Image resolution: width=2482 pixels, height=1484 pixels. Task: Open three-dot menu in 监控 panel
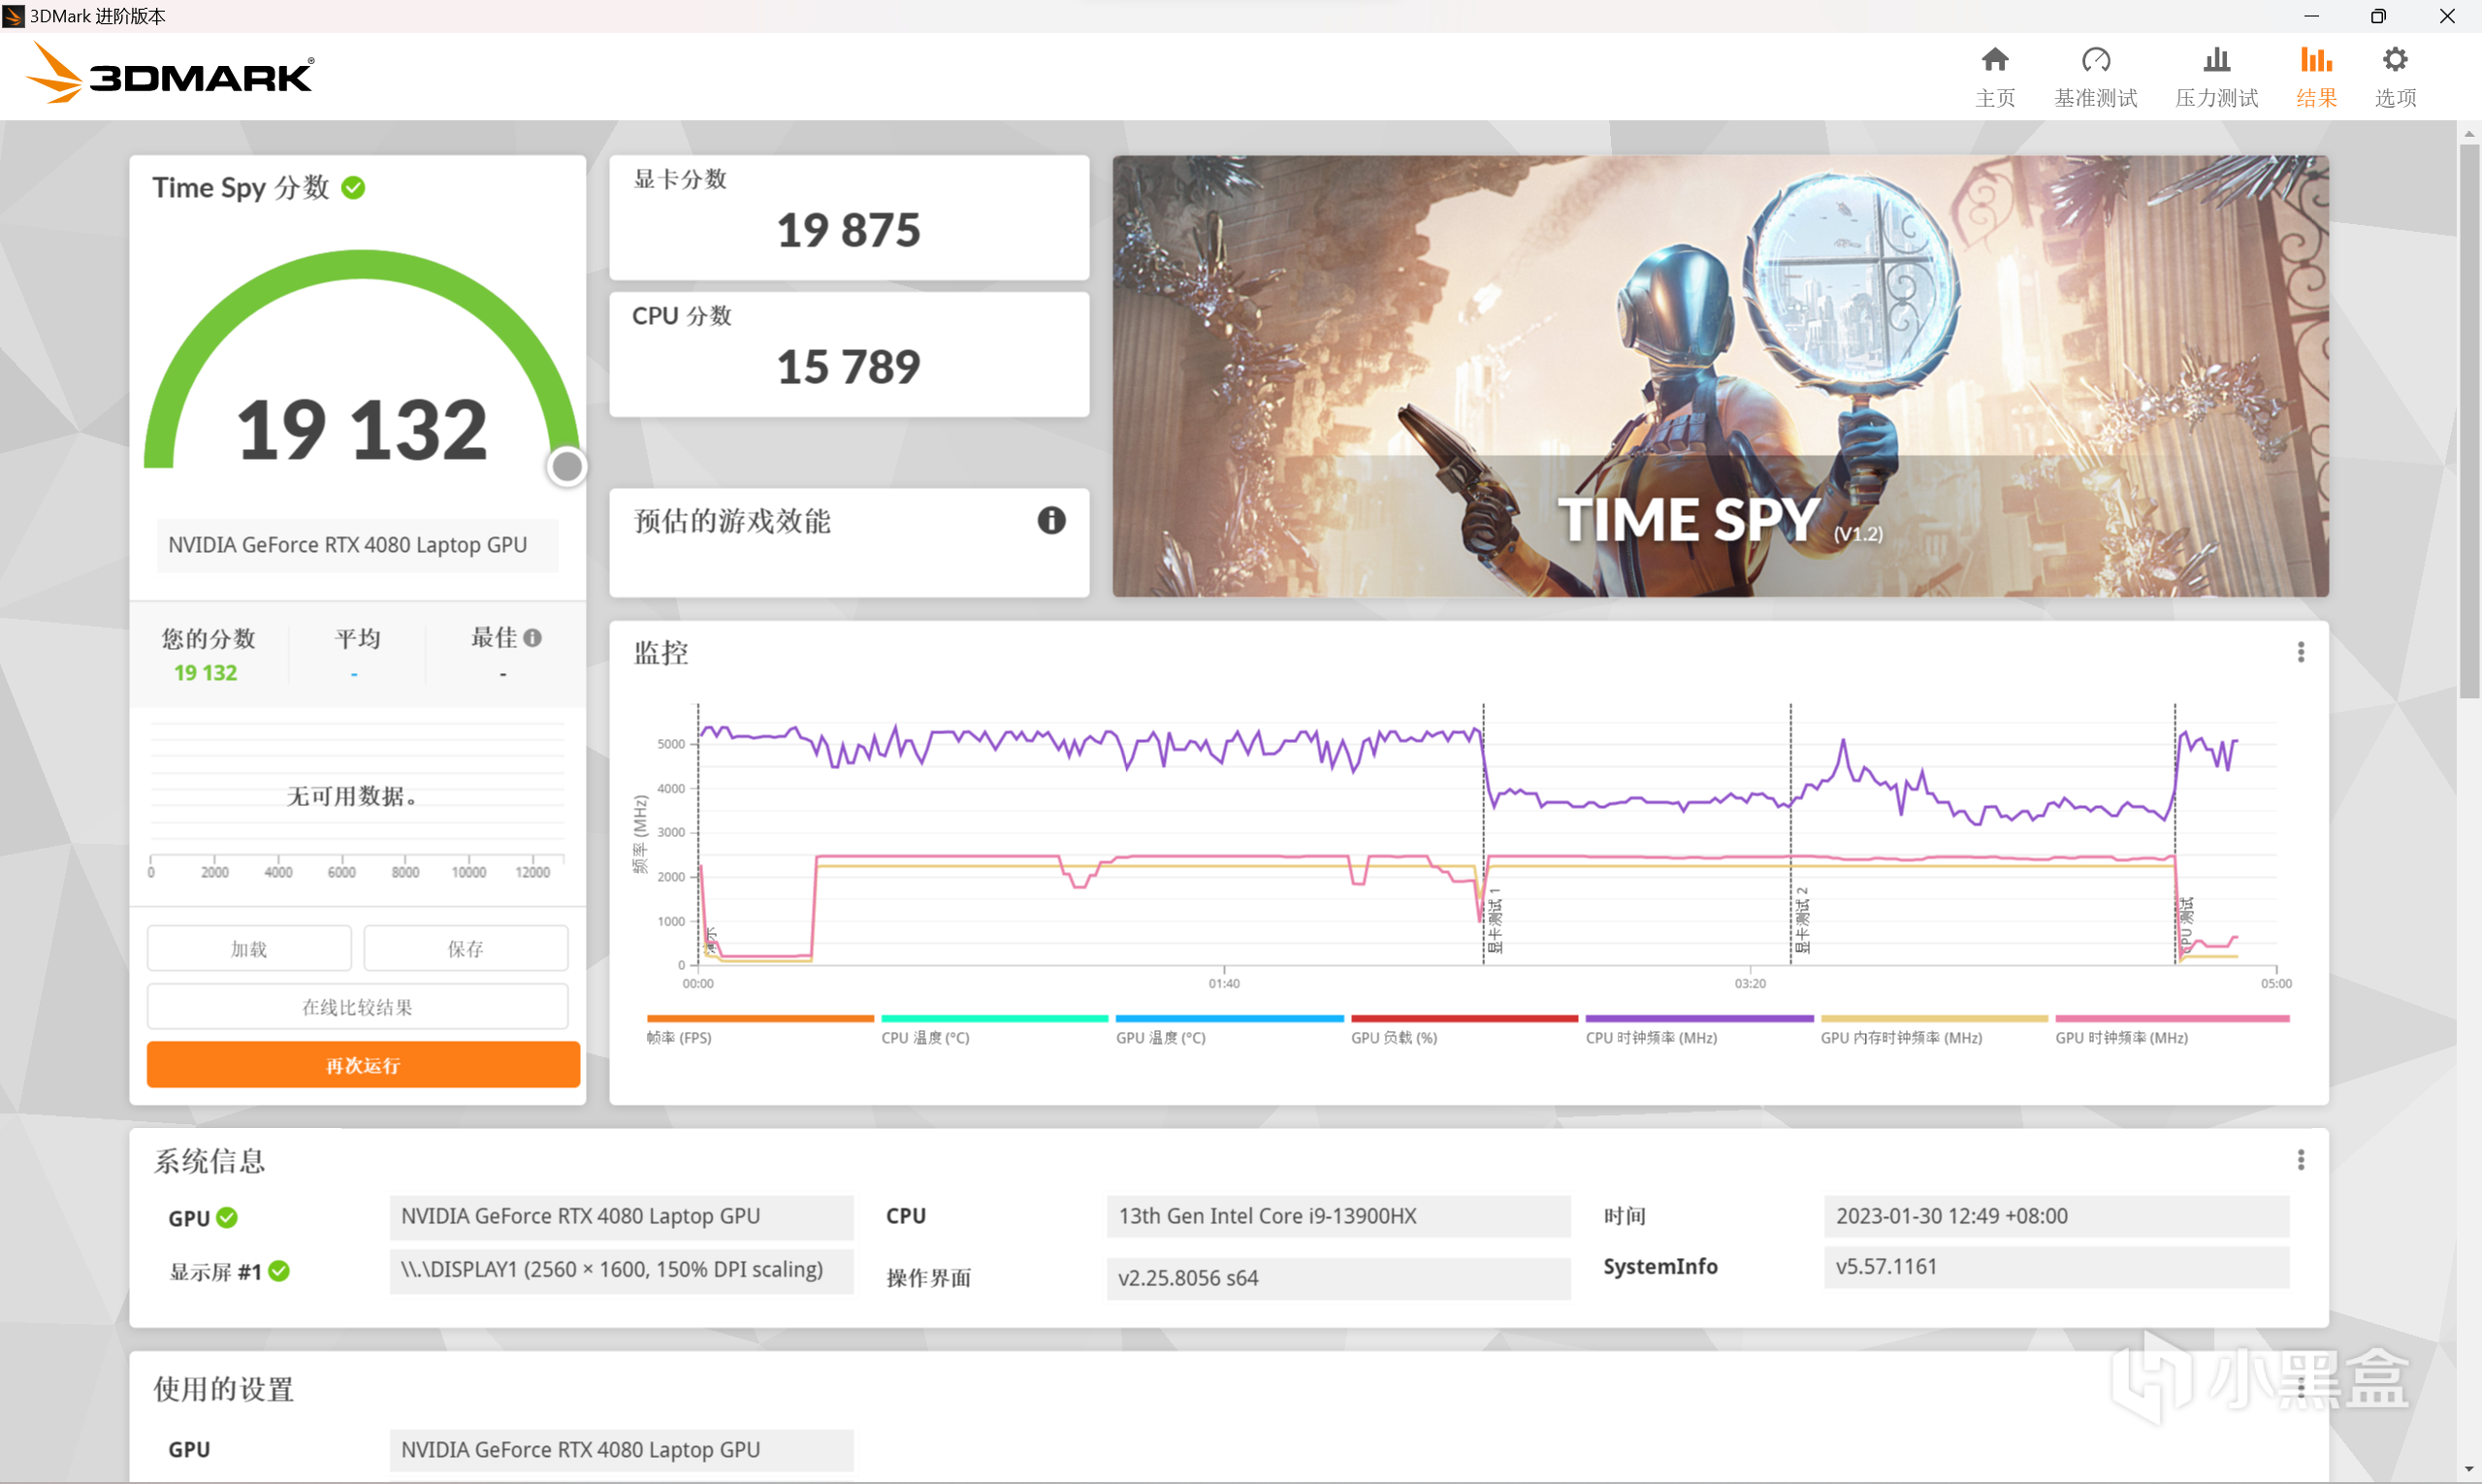(2300, 653)
